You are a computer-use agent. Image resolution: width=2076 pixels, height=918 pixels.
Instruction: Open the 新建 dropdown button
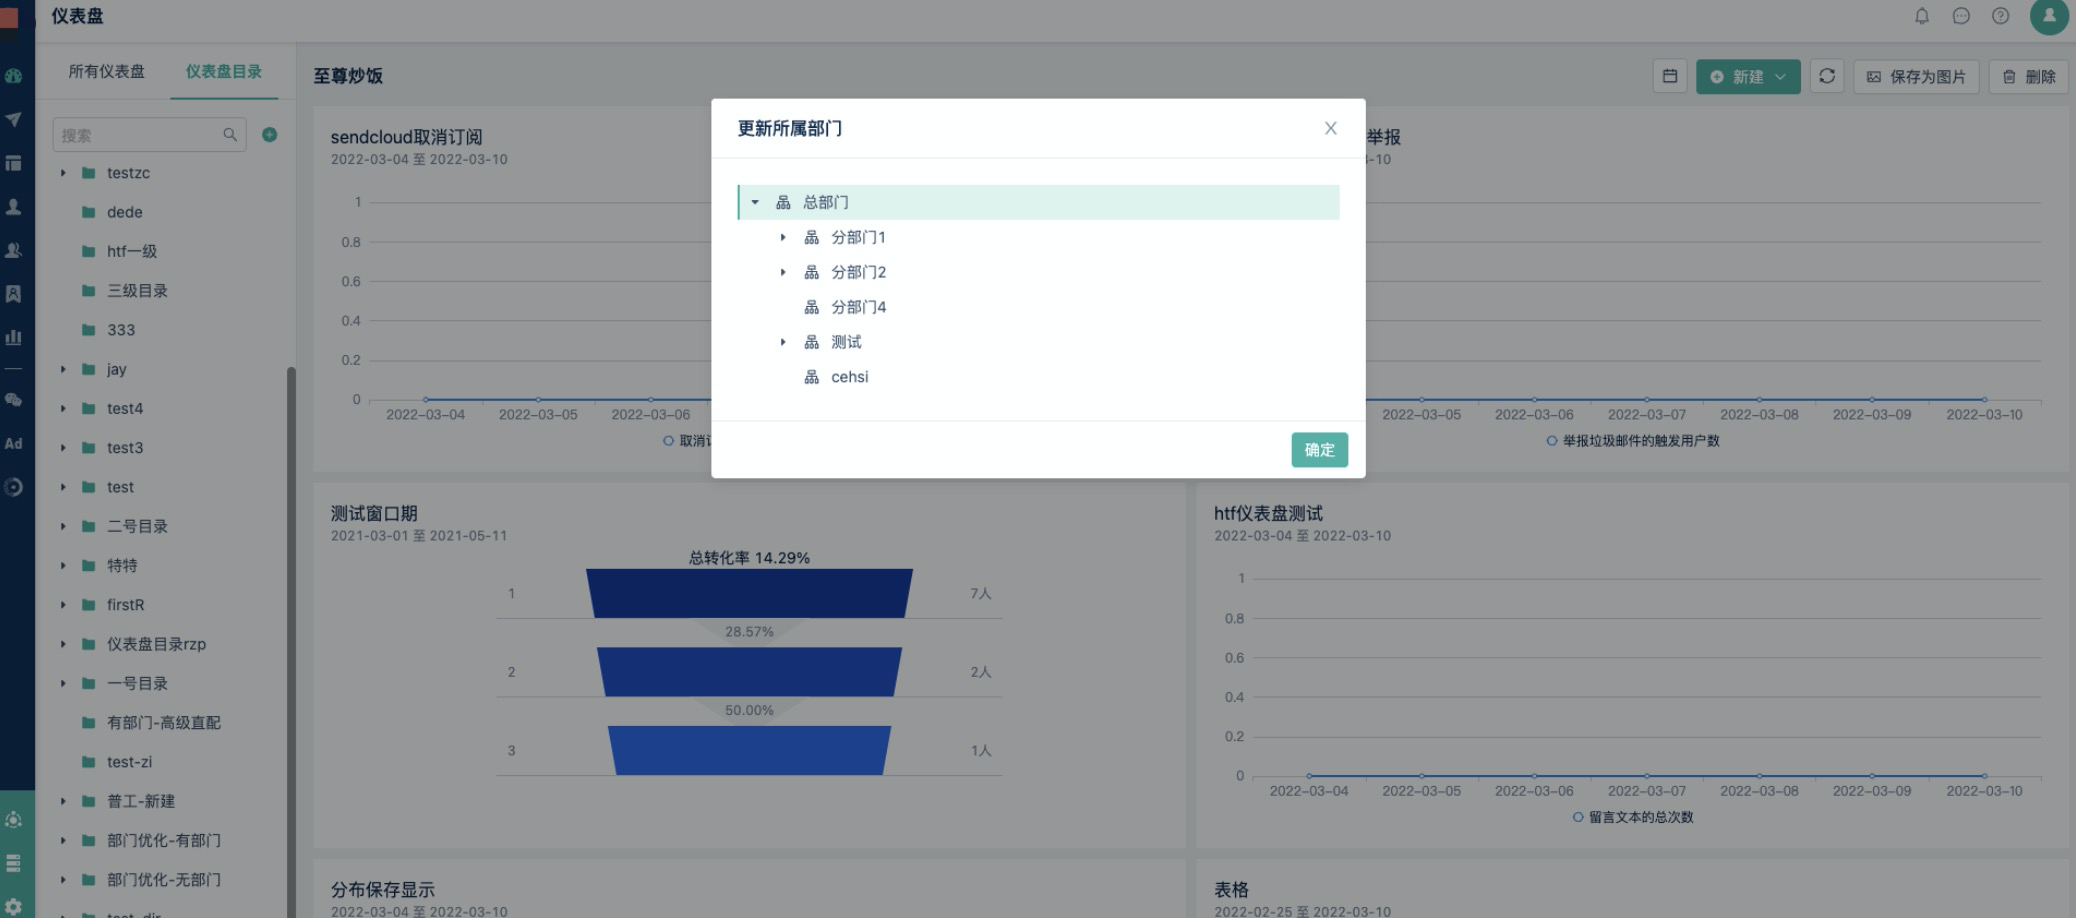(1747, 77)
